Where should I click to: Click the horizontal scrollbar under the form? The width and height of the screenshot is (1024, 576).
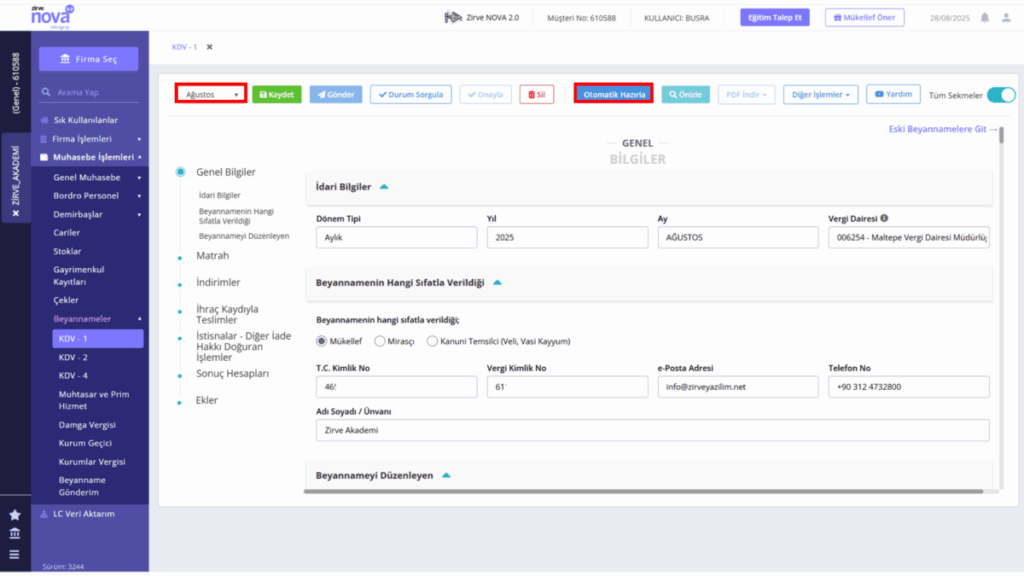(643, 491)
